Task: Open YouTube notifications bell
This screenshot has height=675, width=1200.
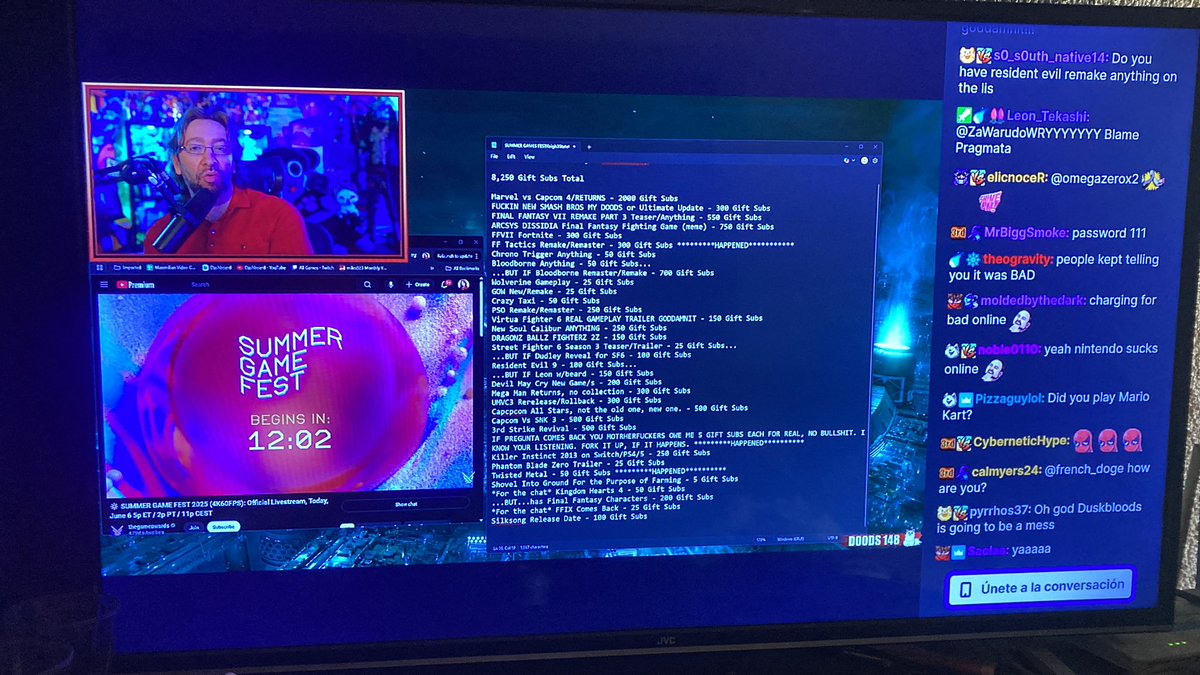Action: pos(445,284)
